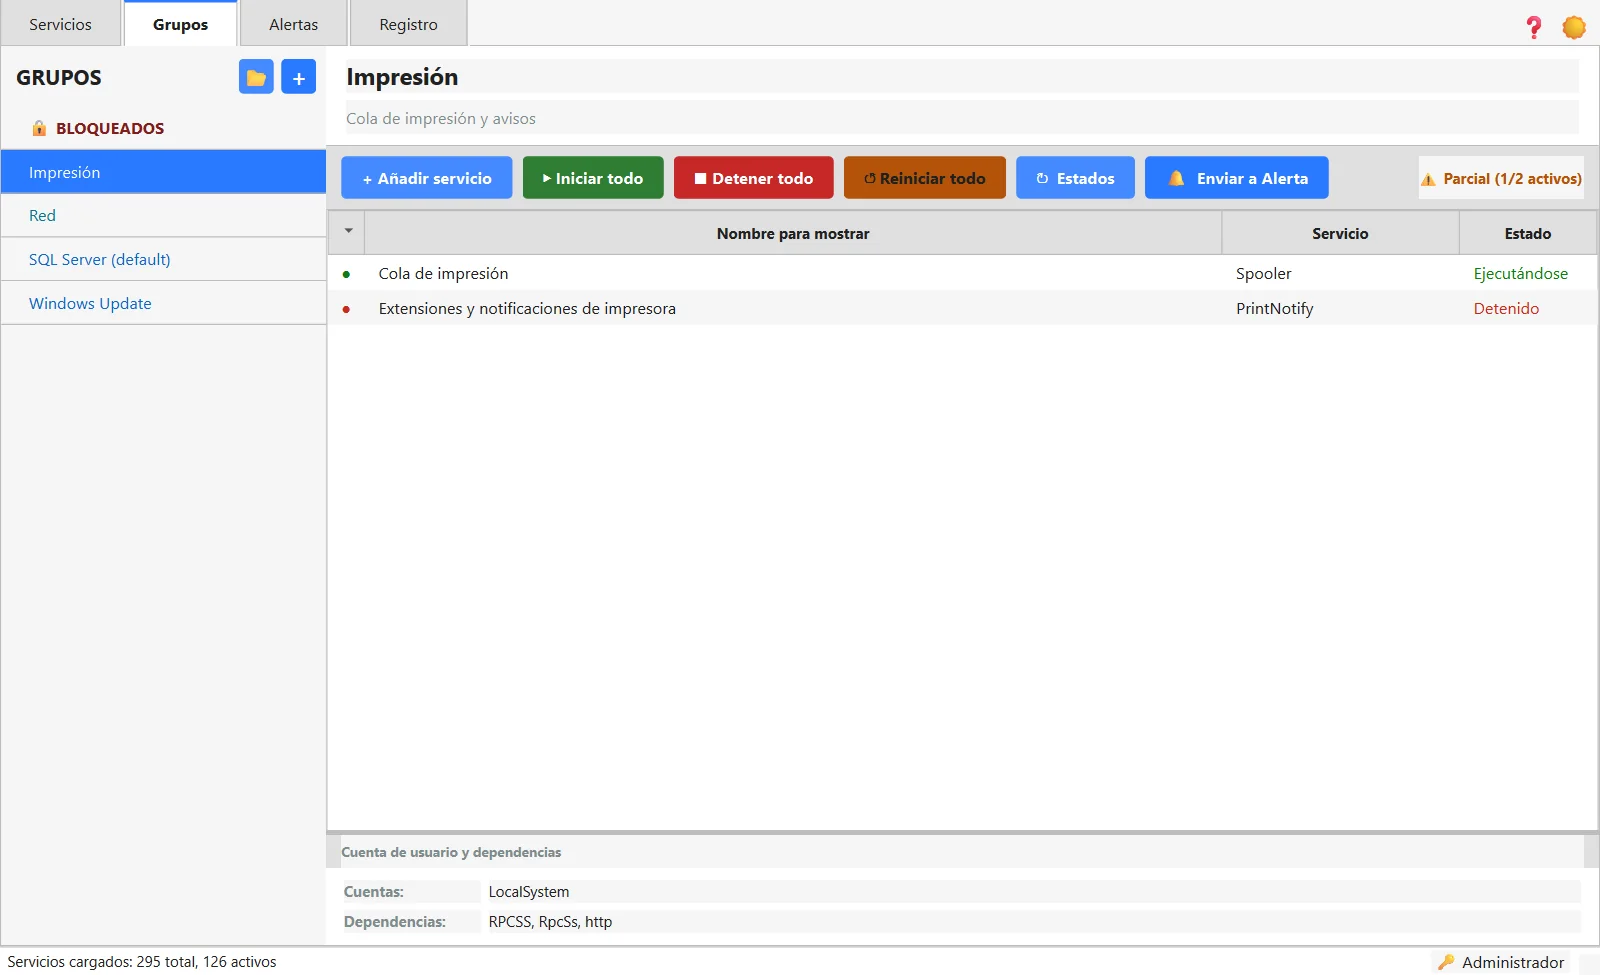The height and width of the screenshot is (975, 1600).
Task: Select the Red group
Action: [x=163, y=215]
